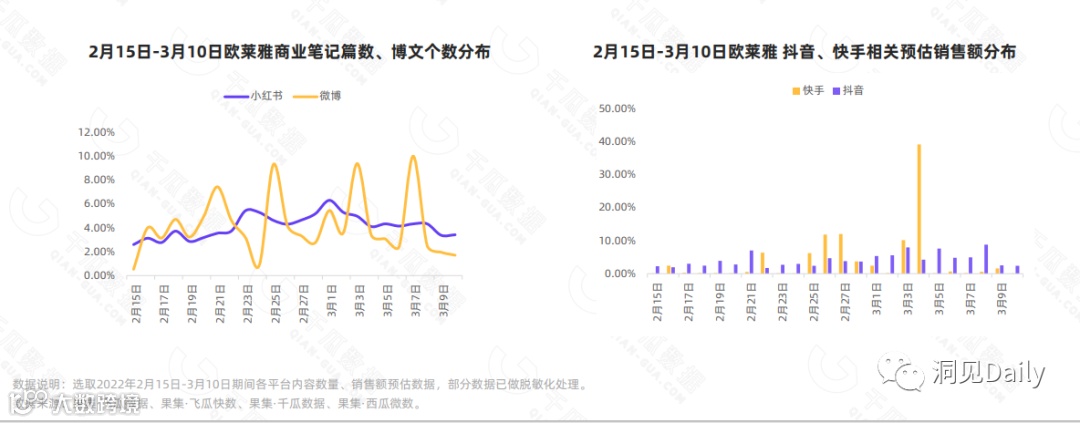
Task: Click 3月9日 on the bar chart x-axis
Action: coord(1003,299)
